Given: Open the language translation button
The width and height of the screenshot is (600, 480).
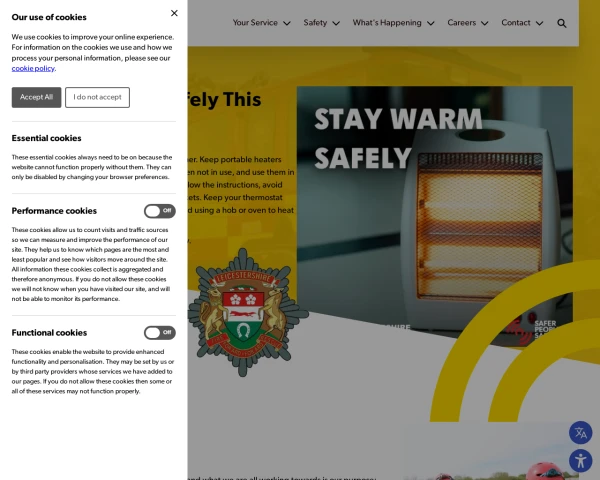Looking at the screenshot, I should coord(580,433).
